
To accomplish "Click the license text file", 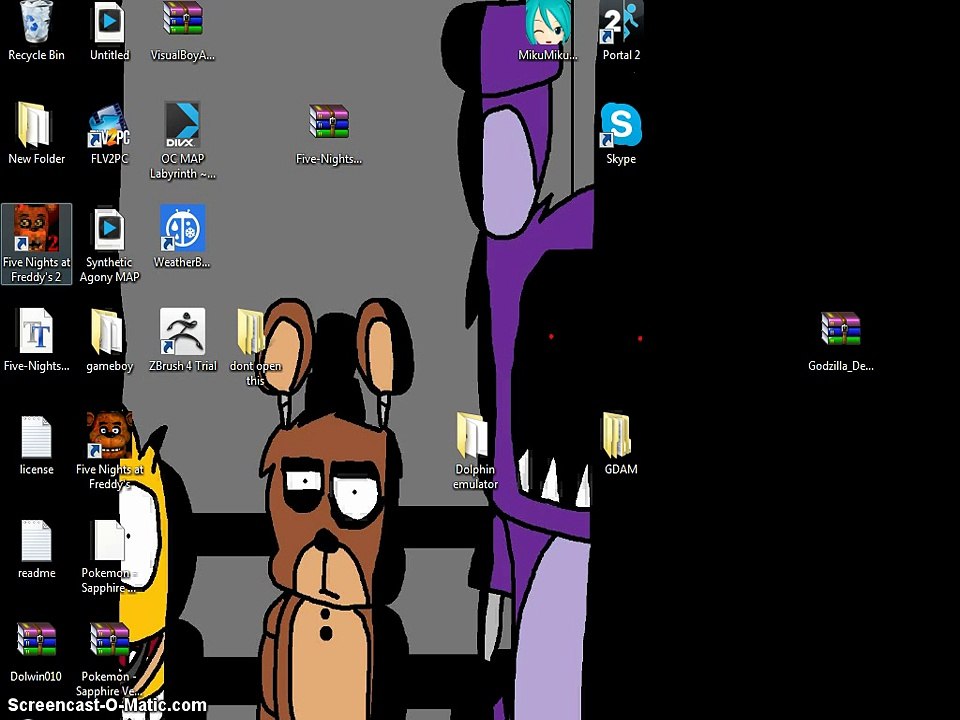I will click(36, 446).
